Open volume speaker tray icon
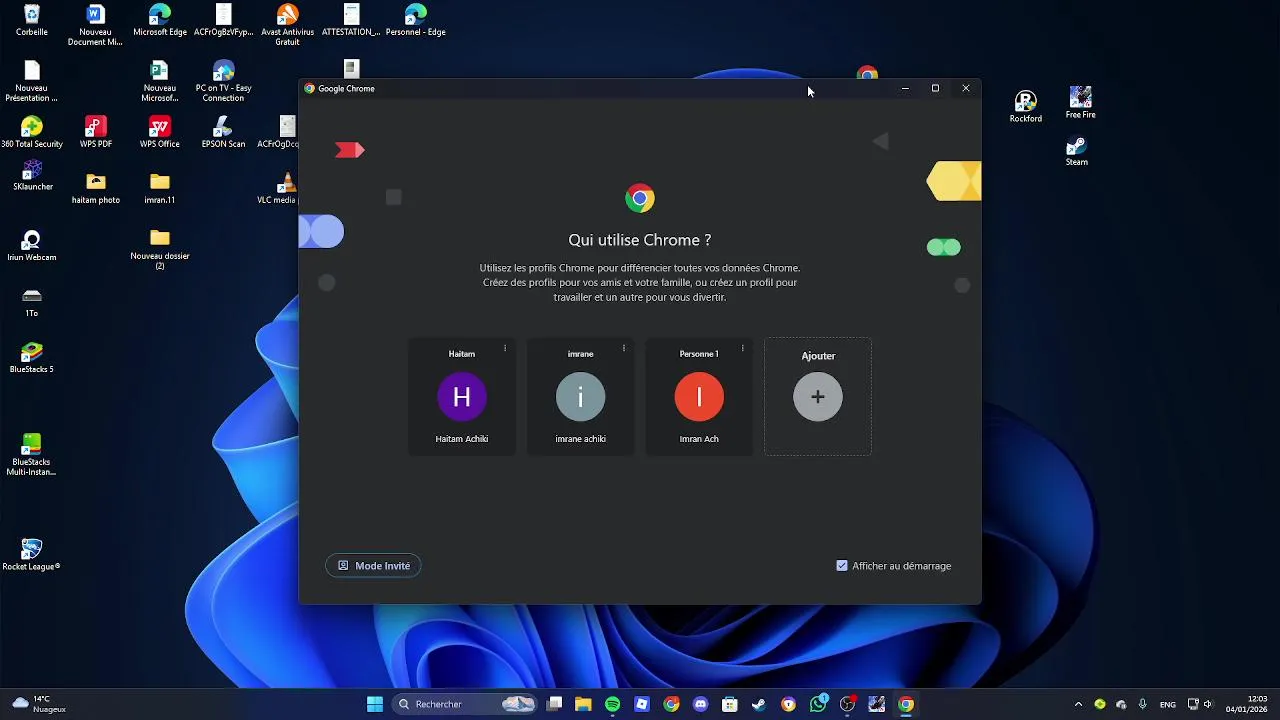Screen dimensions: 1280x720 click(1208, 704)
